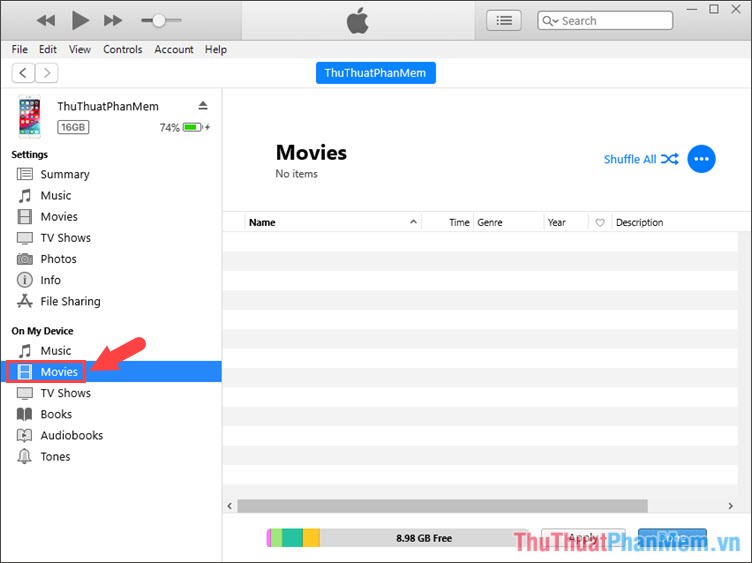Open the File menu

pos(20,49)
